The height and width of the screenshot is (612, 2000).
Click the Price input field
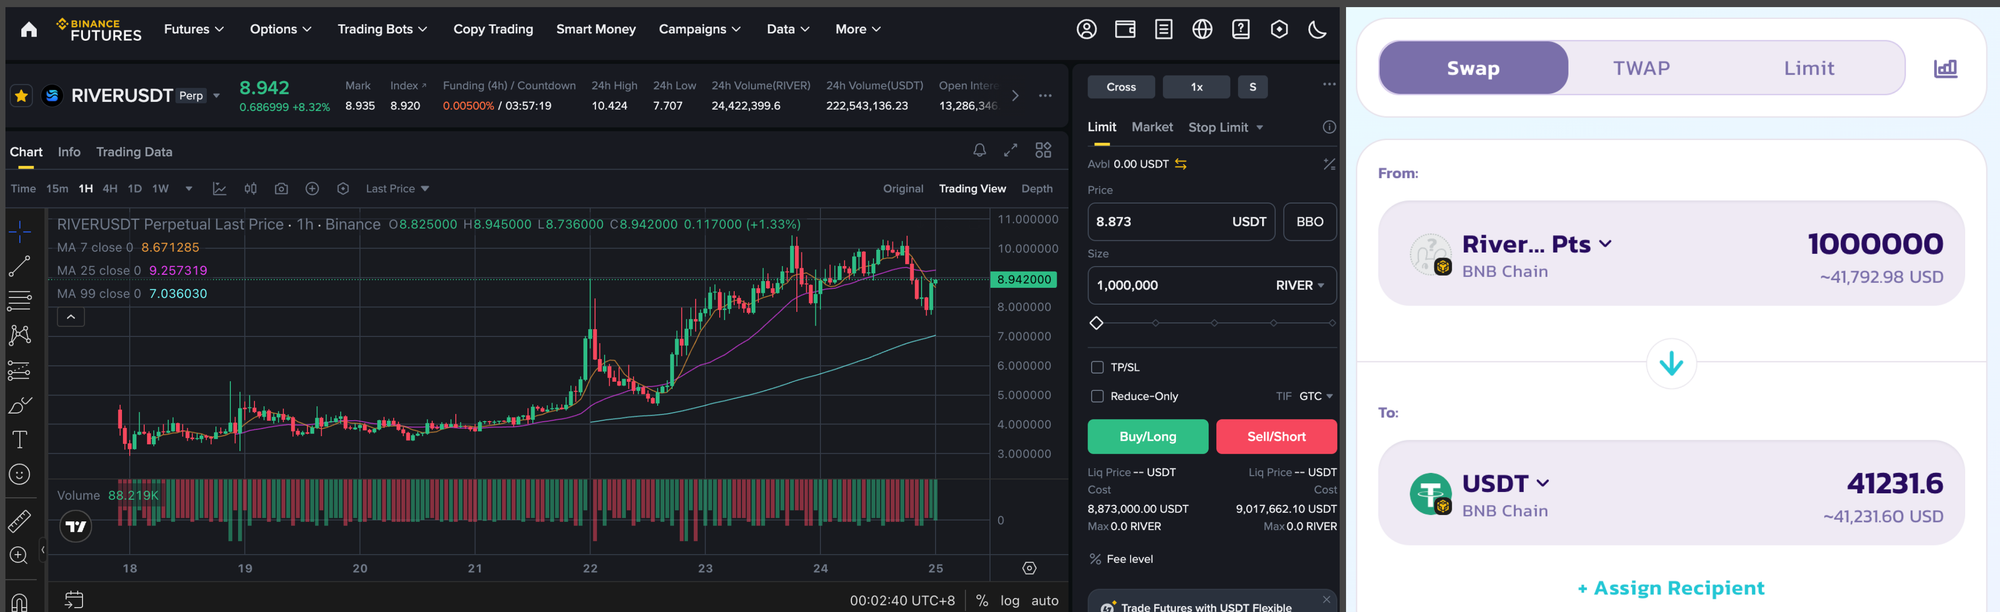pos(1155,222)
